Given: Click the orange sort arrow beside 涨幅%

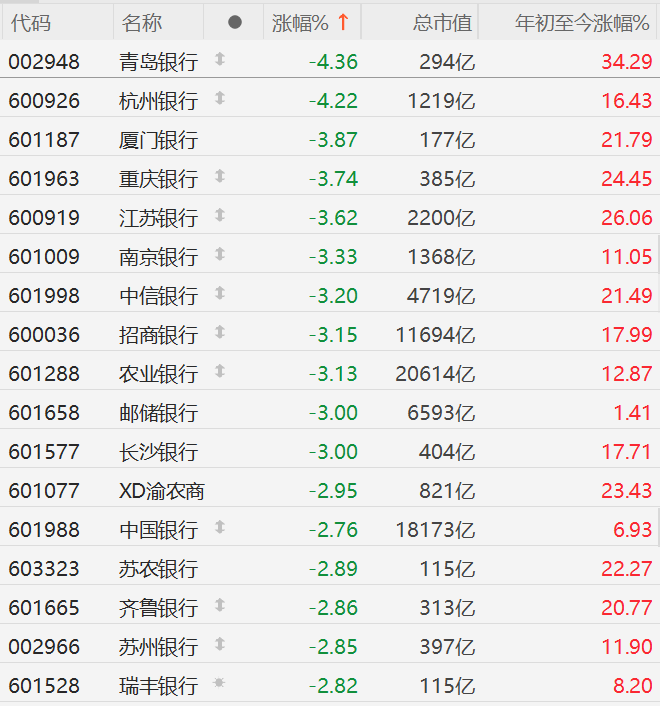Looking at the screenshot, I should click(x=343, y=22).
